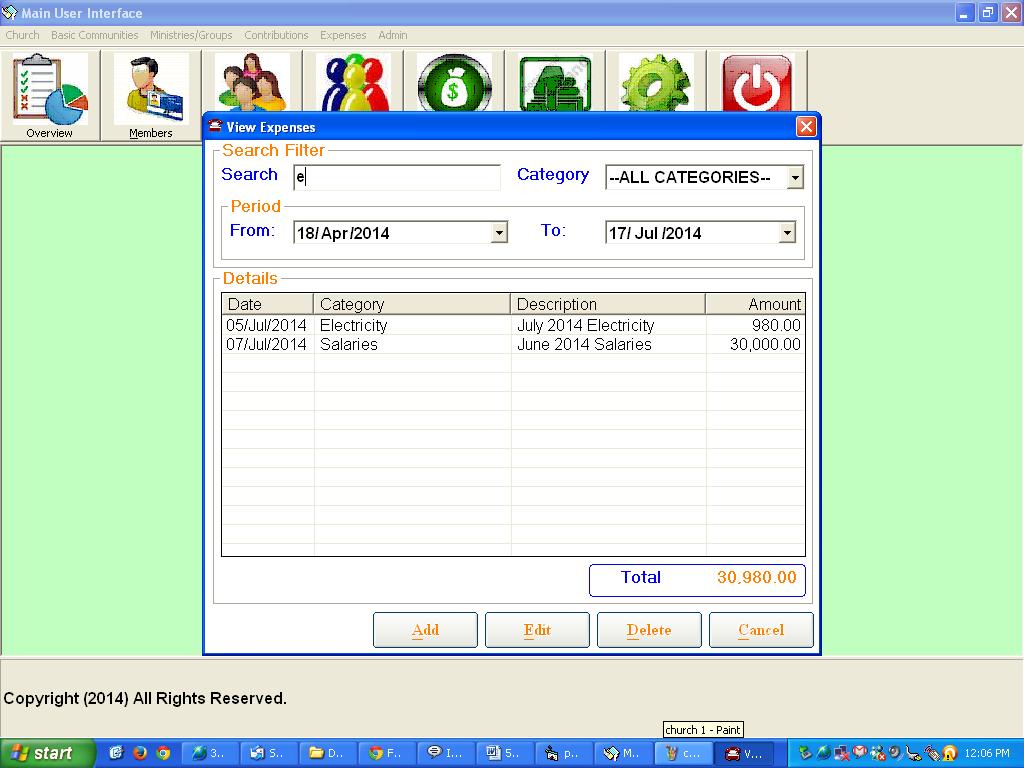Click the green money bag icon
The width and height of the screenshot is (1024, 768).
454,85
